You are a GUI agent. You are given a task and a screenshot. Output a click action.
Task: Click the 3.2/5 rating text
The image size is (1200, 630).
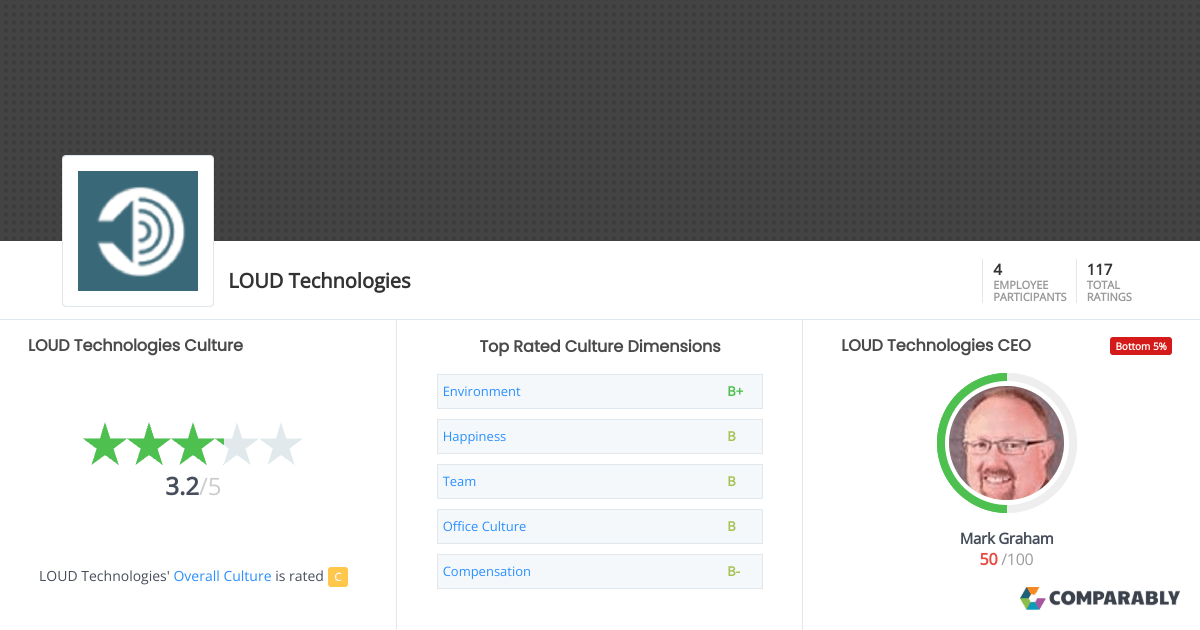193,487
